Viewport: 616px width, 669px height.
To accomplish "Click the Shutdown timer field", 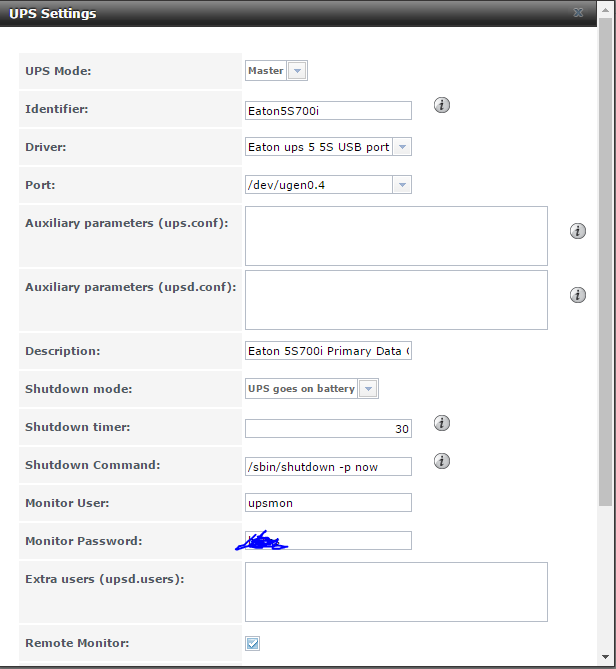I will point(328,429).
